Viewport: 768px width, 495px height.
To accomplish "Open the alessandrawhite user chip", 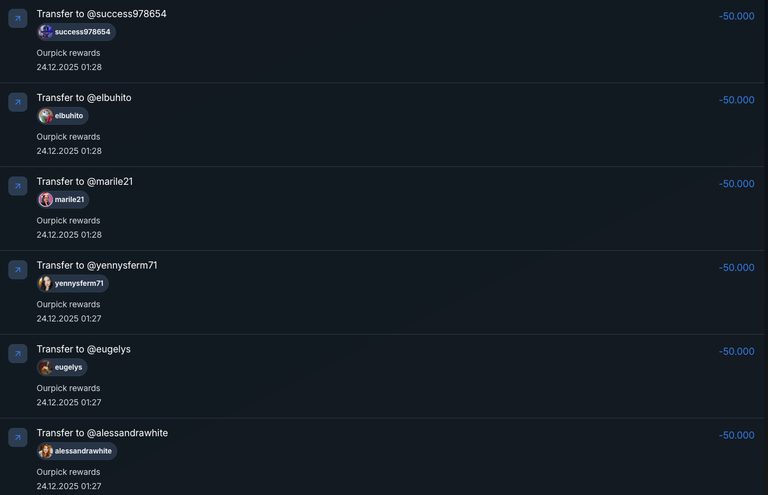I will (77, 452).
